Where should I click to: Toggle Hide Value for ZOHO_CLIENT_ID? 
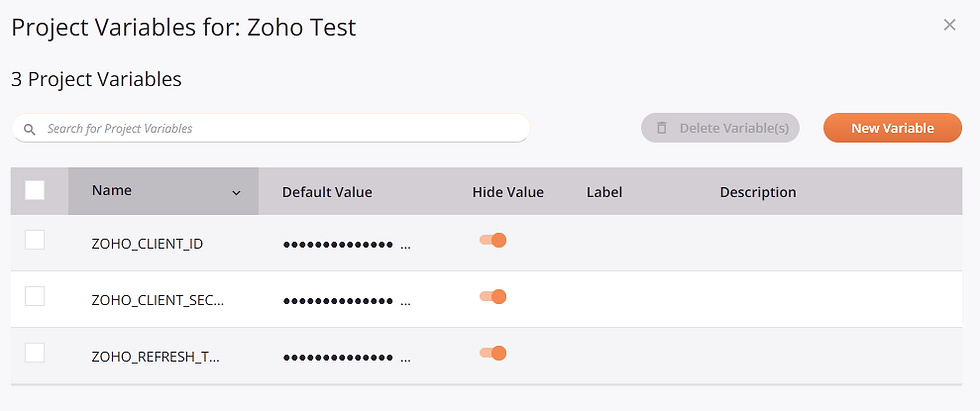[492, 240]
